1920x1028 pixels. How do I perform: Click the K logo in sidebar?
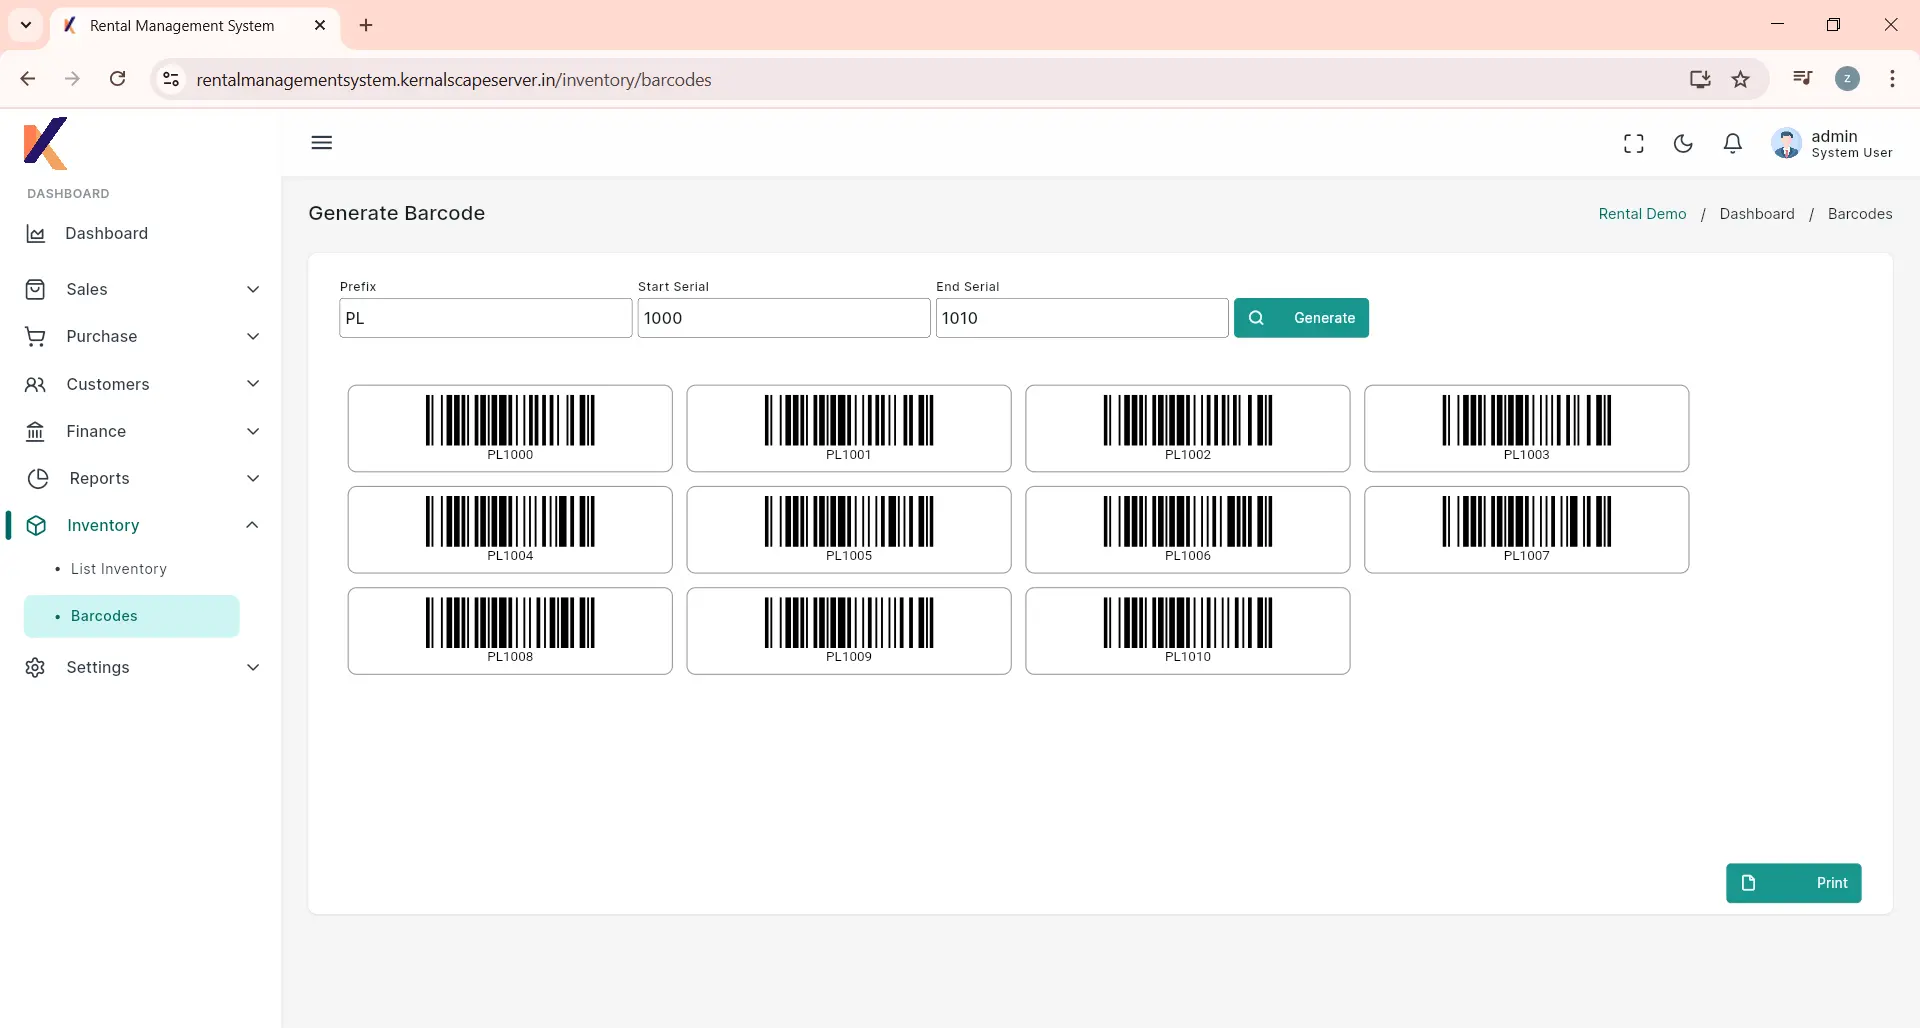pyautogui.click(x=46, y=143)
